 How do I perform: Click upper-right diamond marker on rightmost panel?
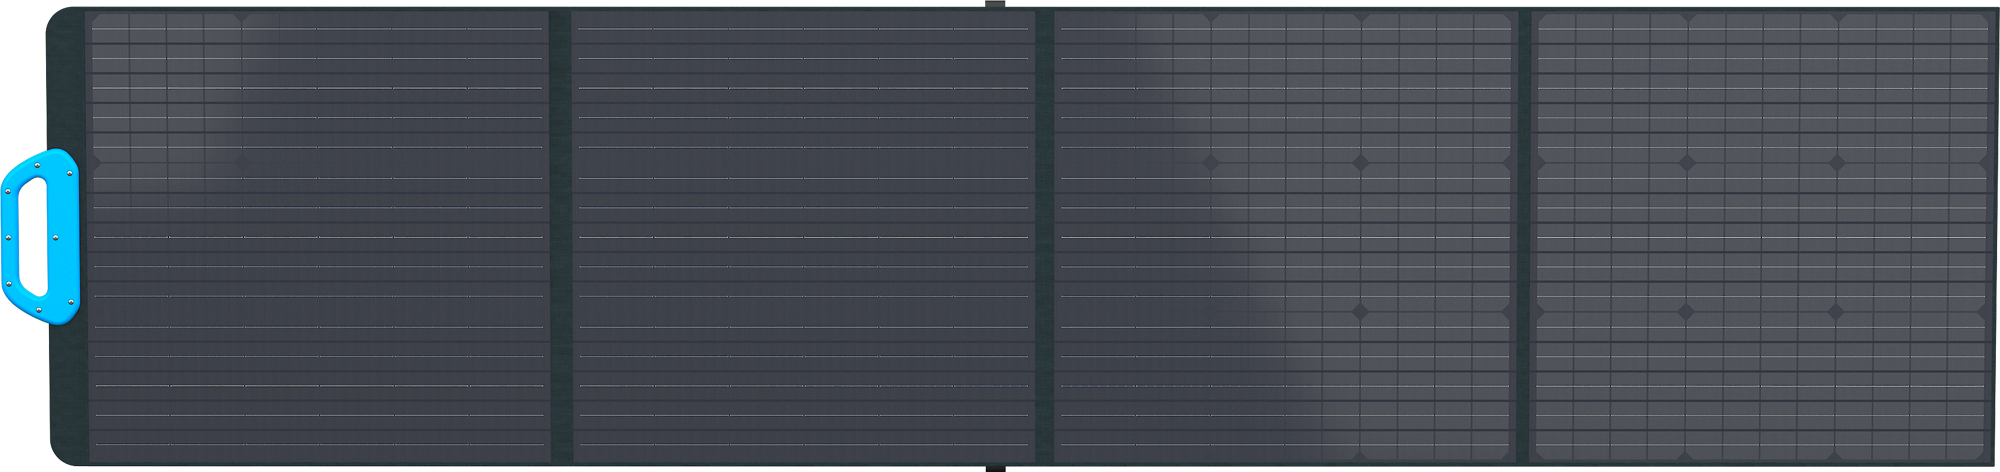coord(1837,162)
